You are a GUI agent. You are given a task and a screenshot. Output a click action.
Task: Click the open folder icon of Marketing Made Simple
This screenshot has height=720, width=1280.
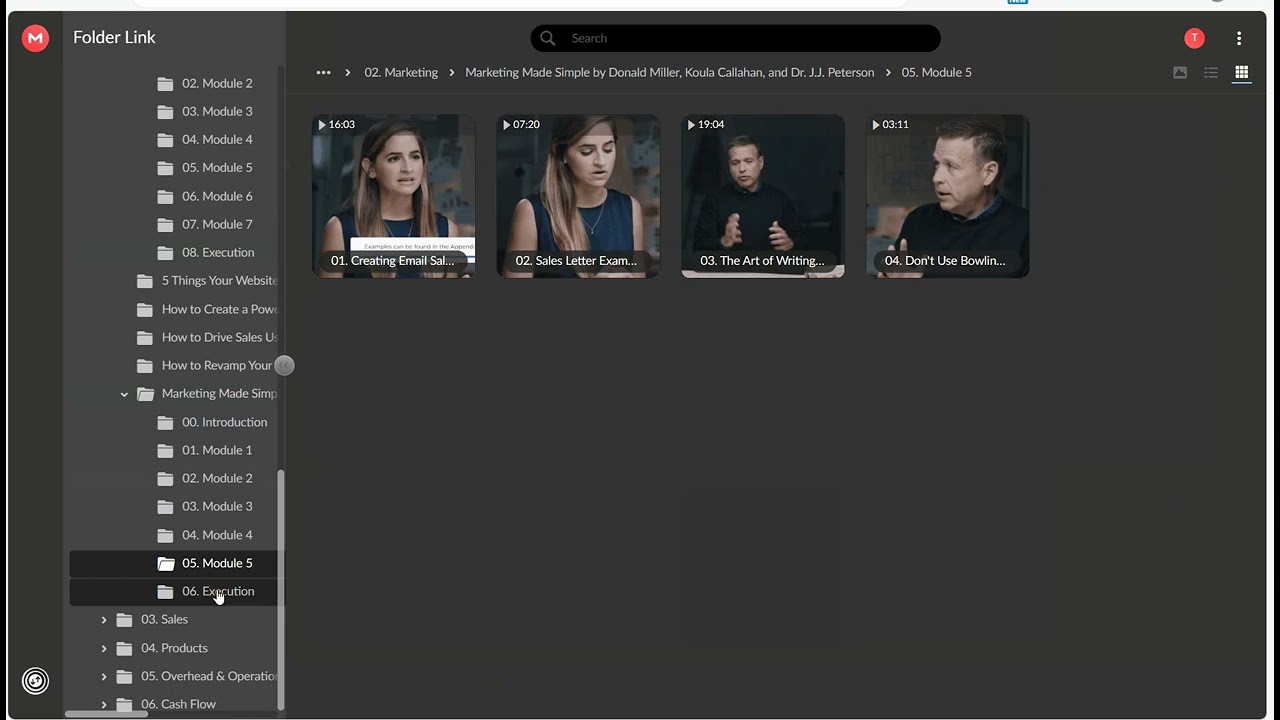point(145,394)
